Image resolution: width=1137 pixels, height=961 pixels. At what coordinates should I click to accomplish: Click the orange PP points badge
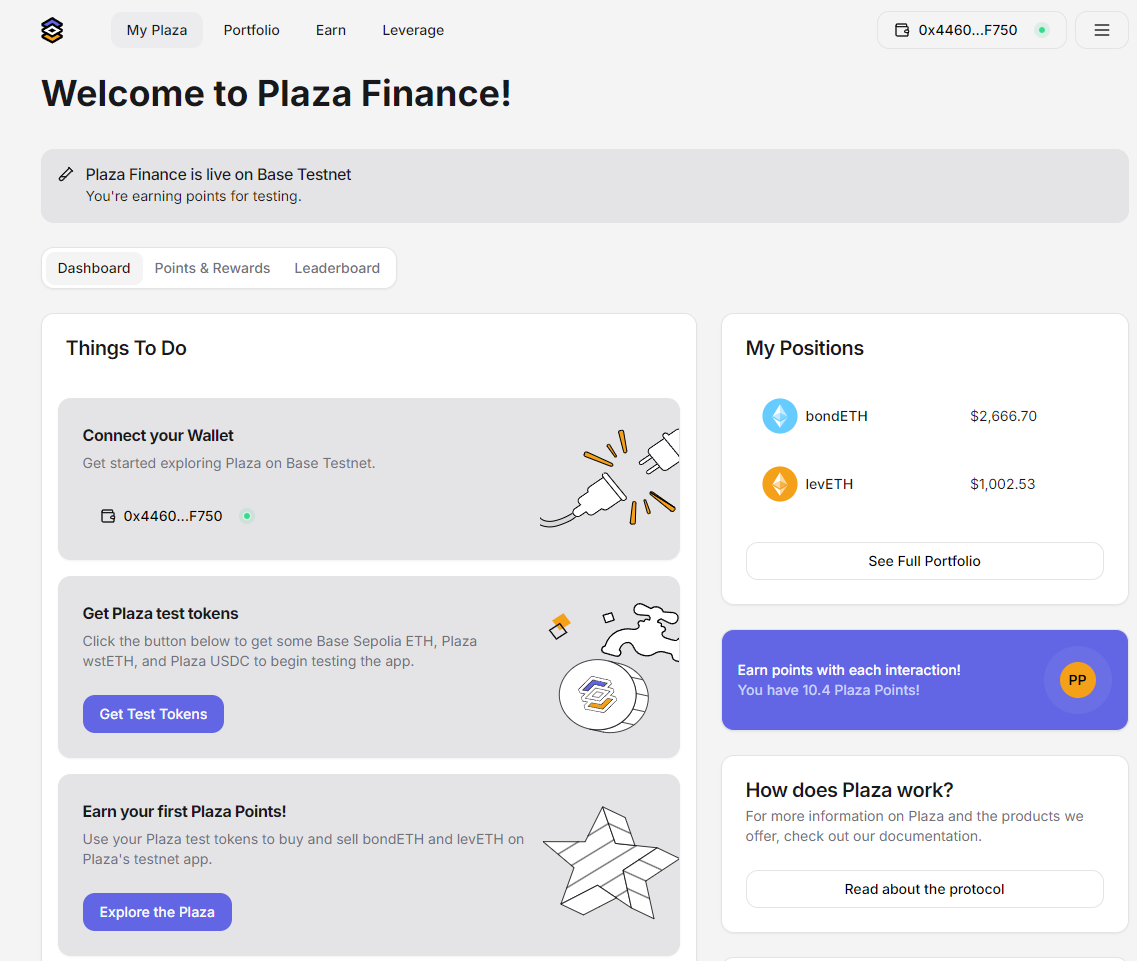1077,680
